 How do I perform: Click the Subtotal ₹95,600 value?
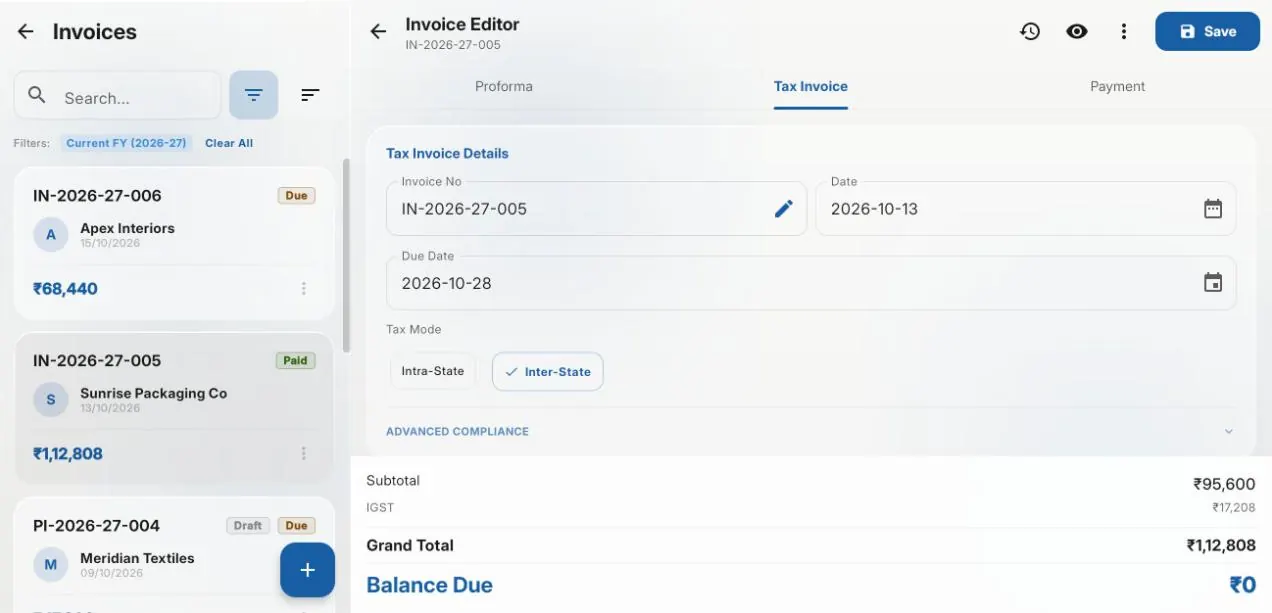point(1224,484)
